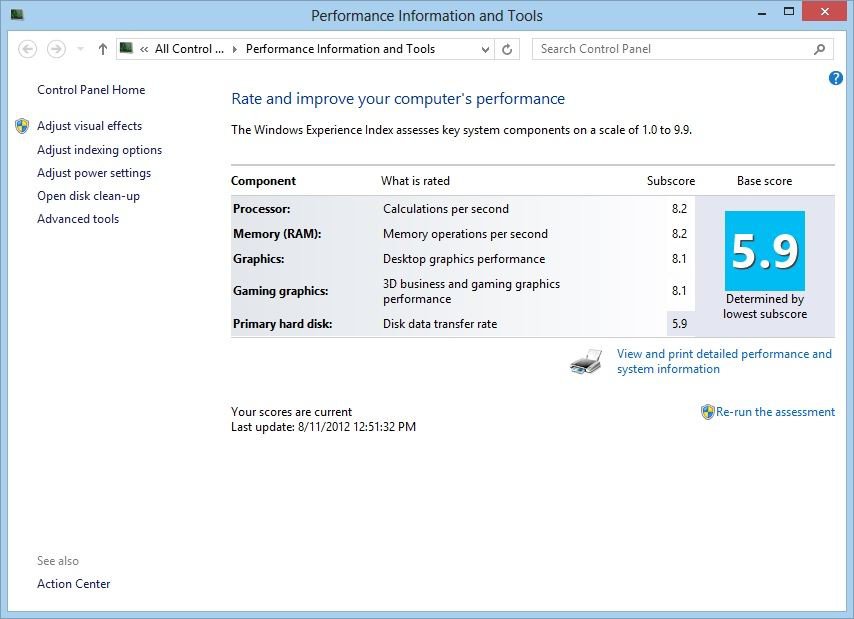This screenshot has height=619, width=854.
Task: Click the Your scores are current text
Action: click(x=291, y=412)
